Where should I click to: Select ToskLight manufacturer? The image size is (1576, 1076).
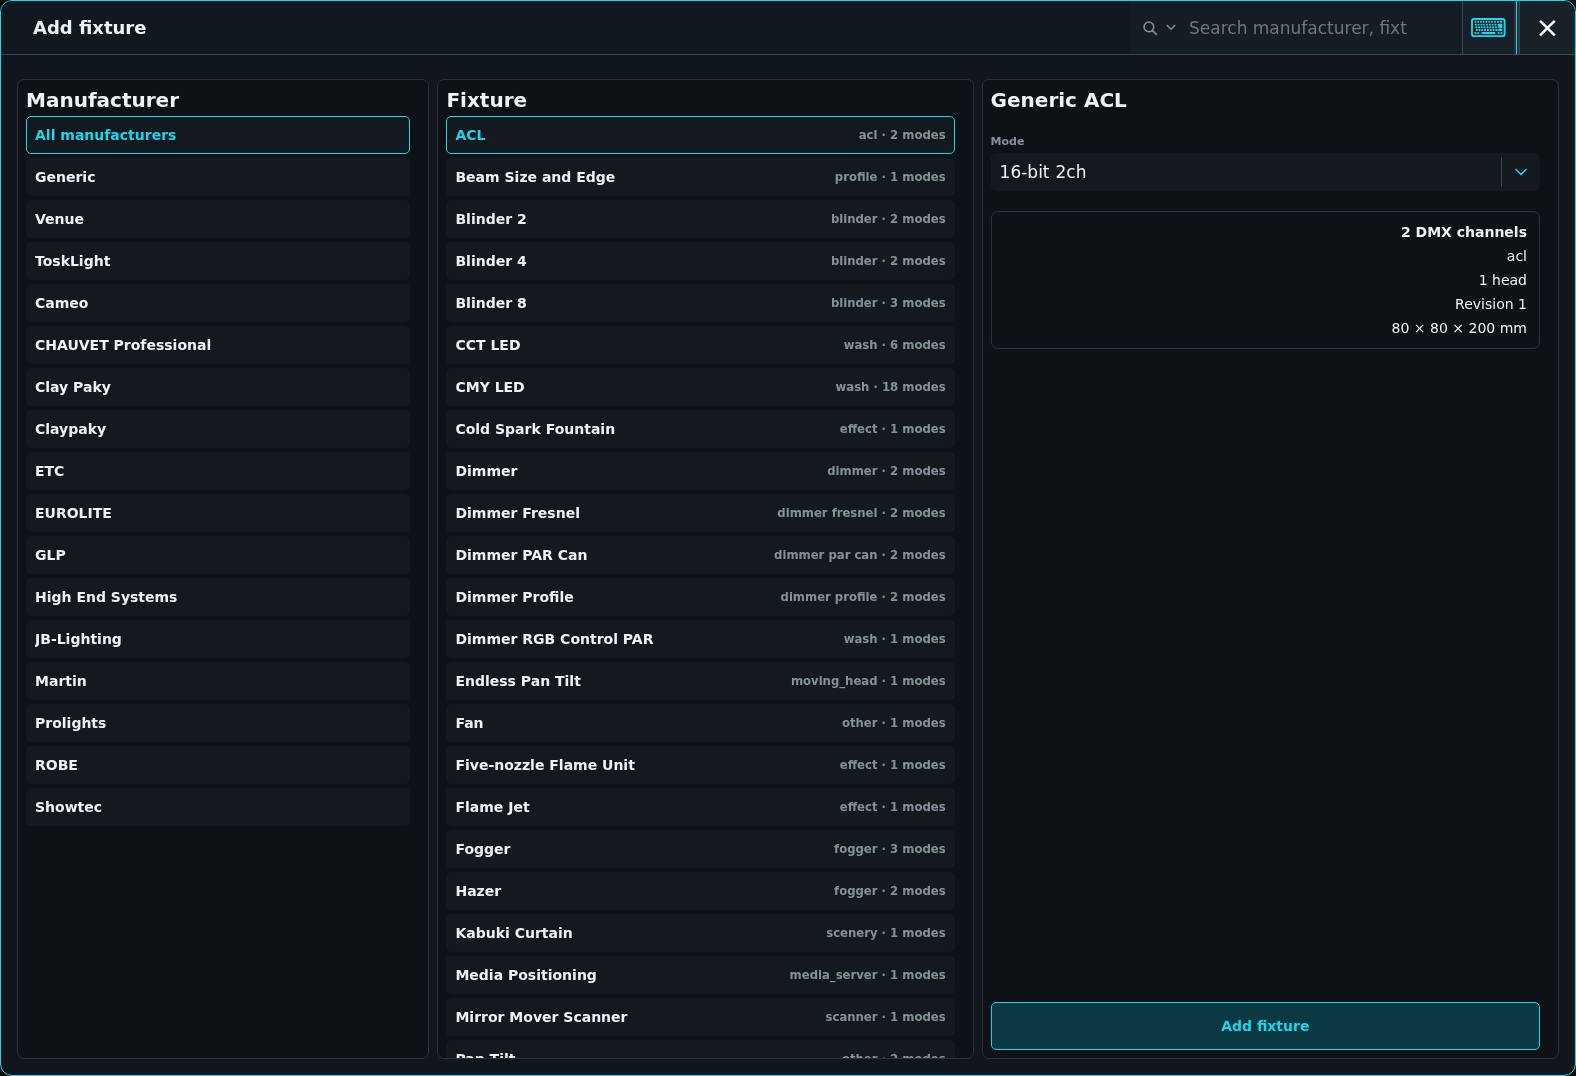coord(218,261)
